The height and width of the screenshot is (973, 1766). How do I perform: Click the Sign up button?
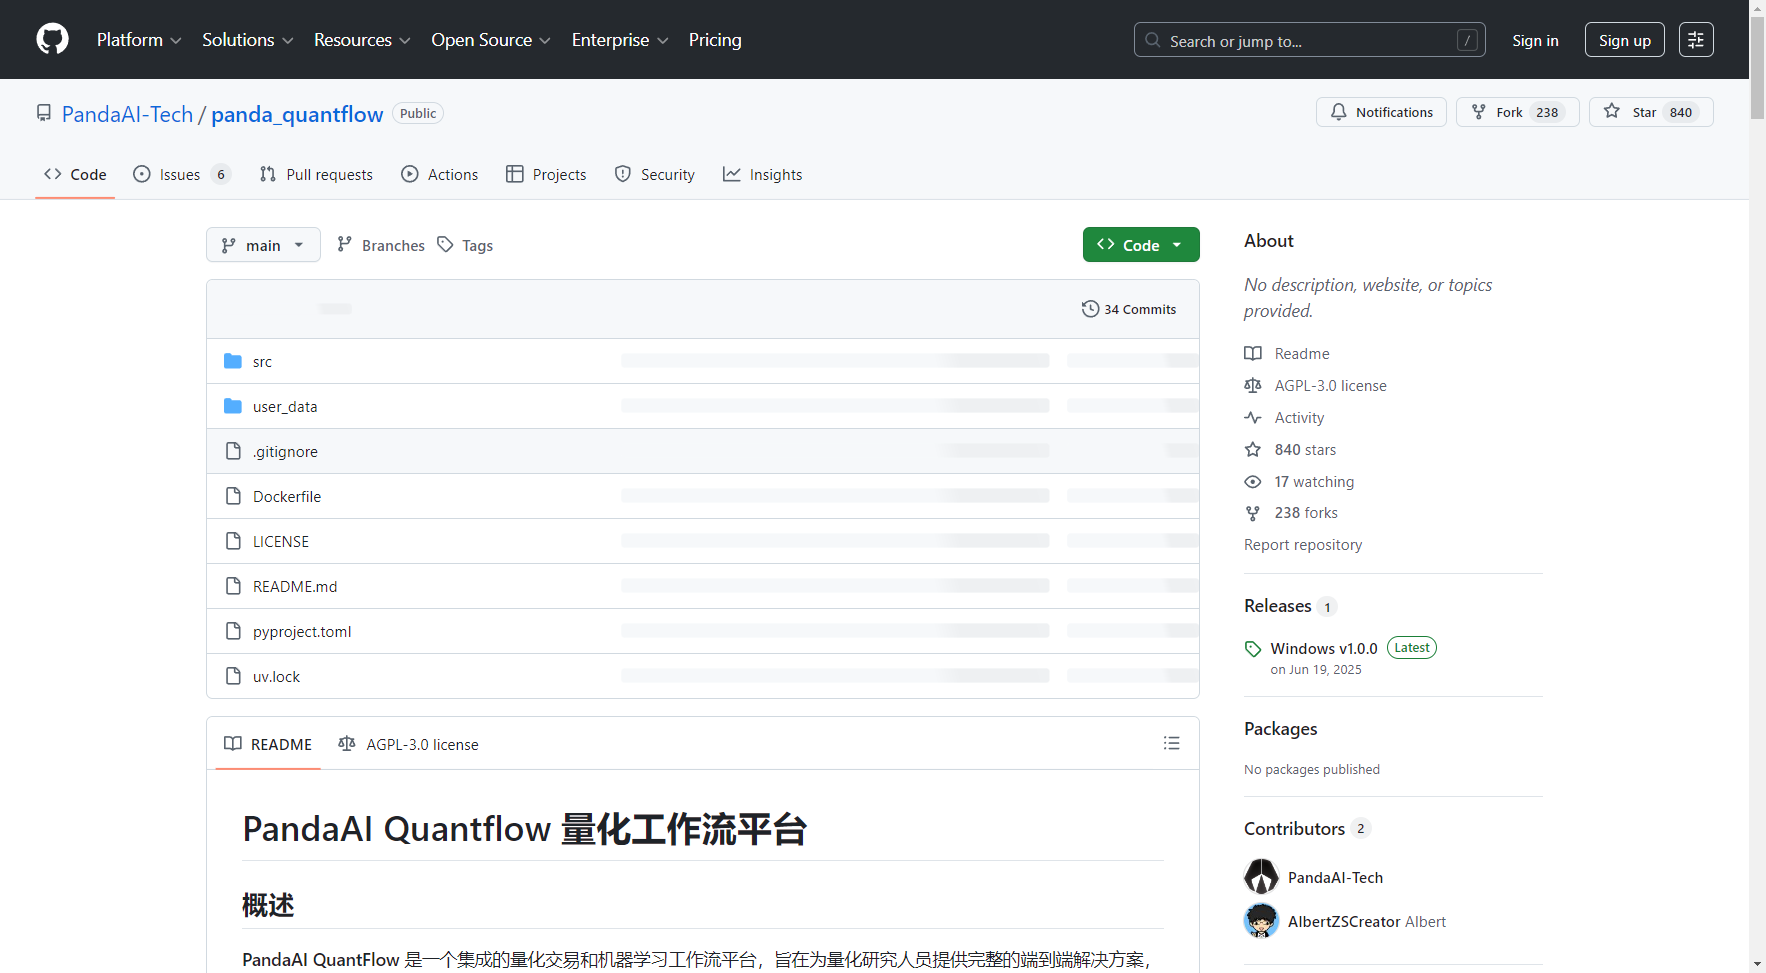(1625, 40)
